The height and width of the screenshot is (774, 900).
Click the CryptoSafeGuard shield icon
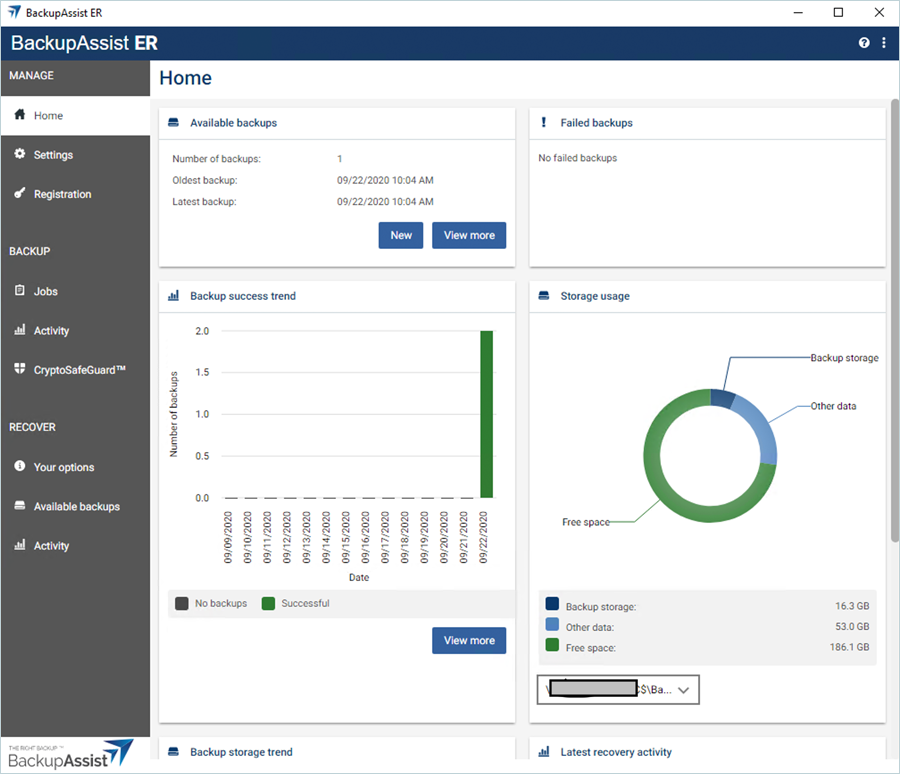(19, 369)
